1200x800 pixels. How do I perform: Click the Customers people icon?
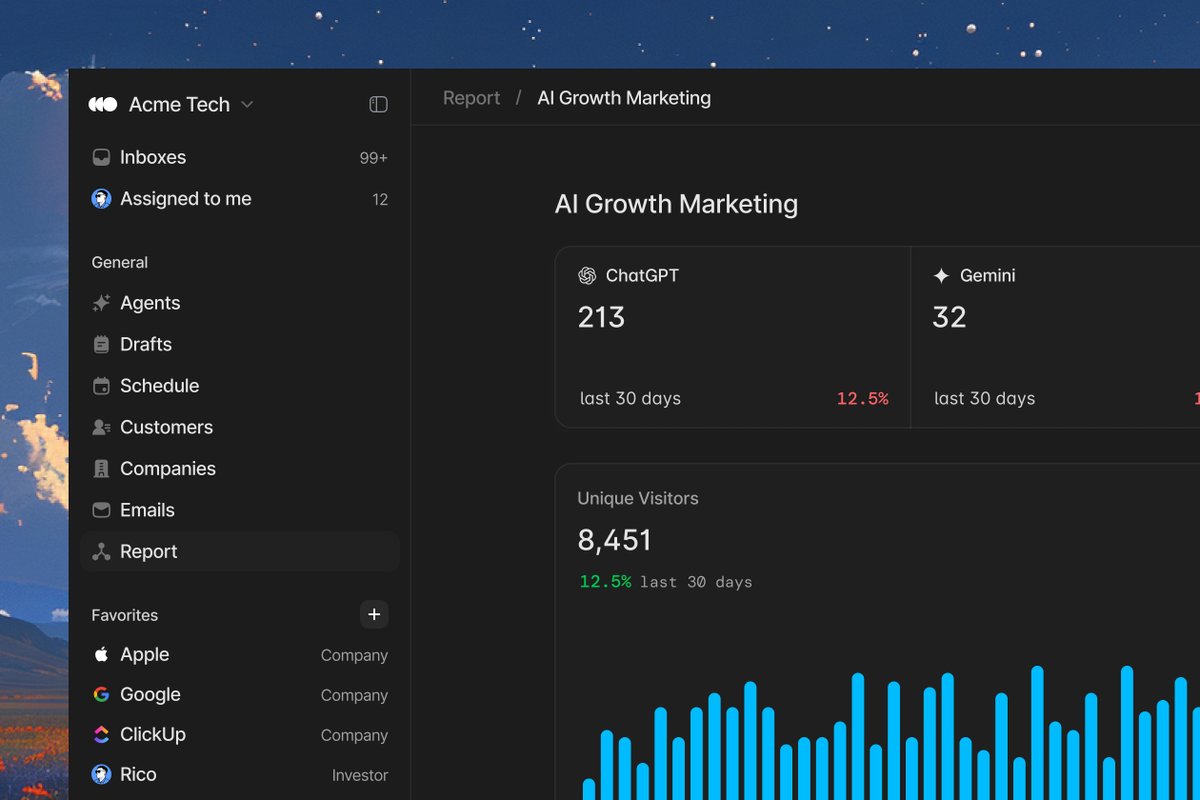point(101,427)
